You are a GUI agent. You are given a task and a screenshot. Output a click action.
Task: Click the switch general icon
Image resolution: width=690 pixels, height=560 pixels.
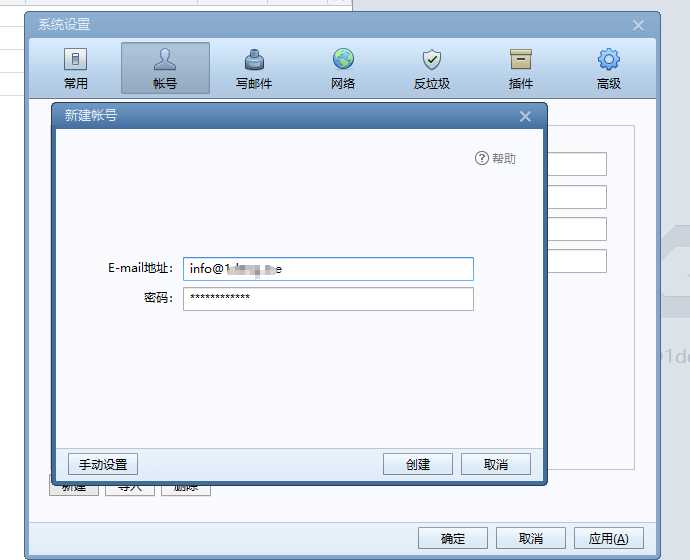[76, 59]
